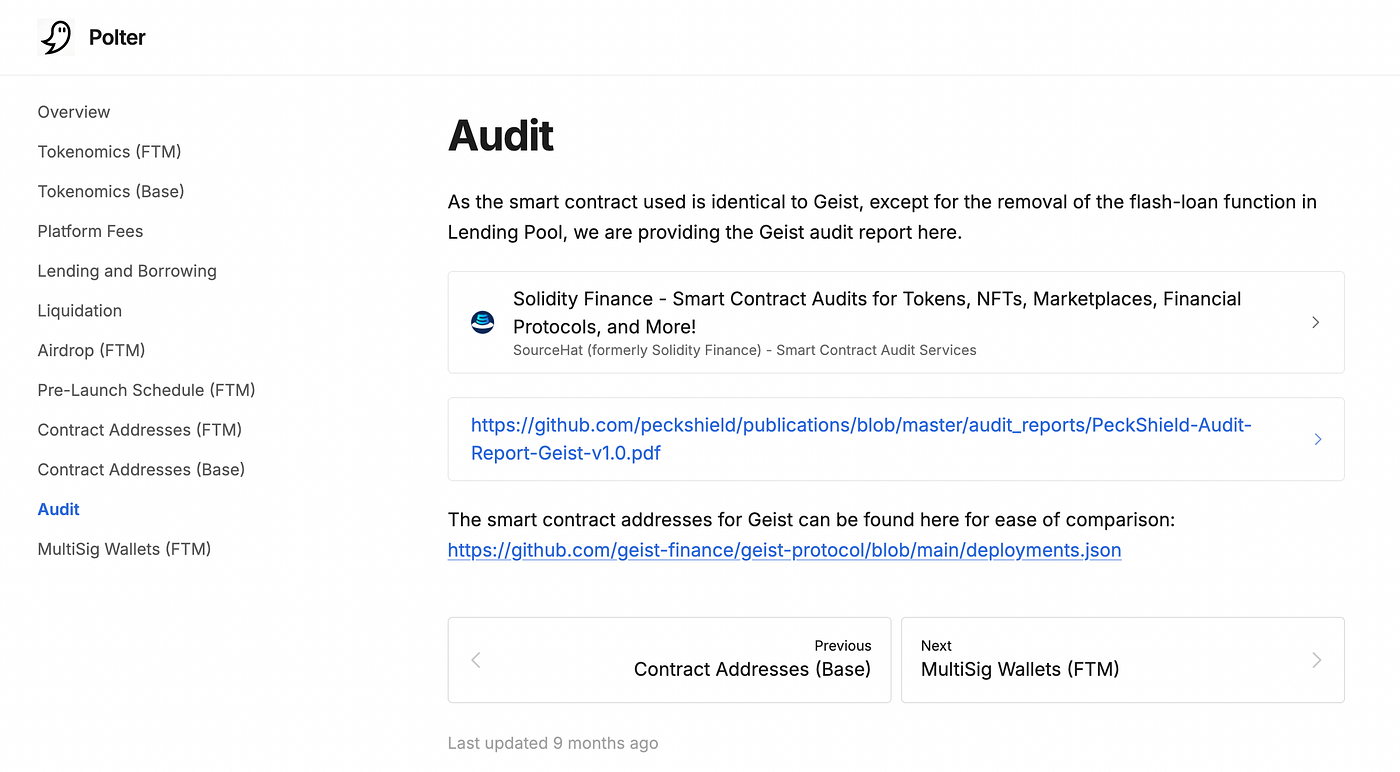This screenshot has height=772, width=1400.
Task: Go to Next page MultiSig Wallets (FTM)
Action: 1123,660
